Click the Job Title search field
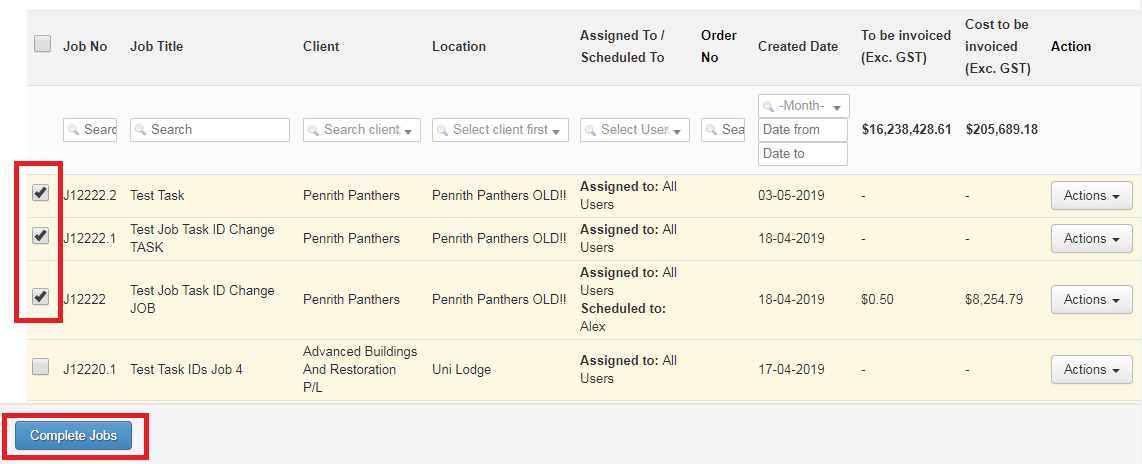The height and width of the screenshot is (464, 1142). (210, 130)
